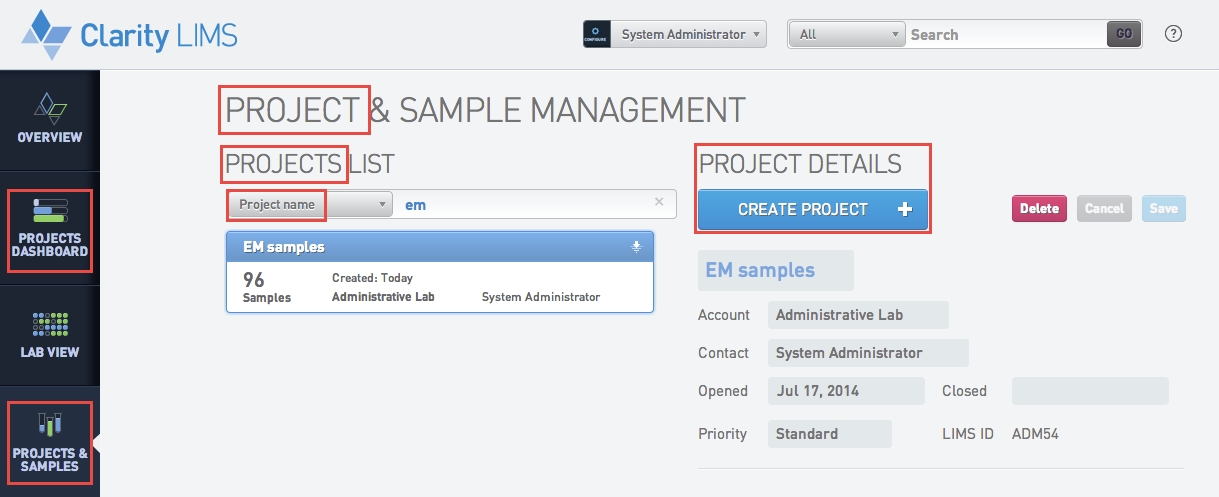Click the Configure icon beside System Administrator
The width and height of the screenshot is (1219, 497).
pos(597,34)
